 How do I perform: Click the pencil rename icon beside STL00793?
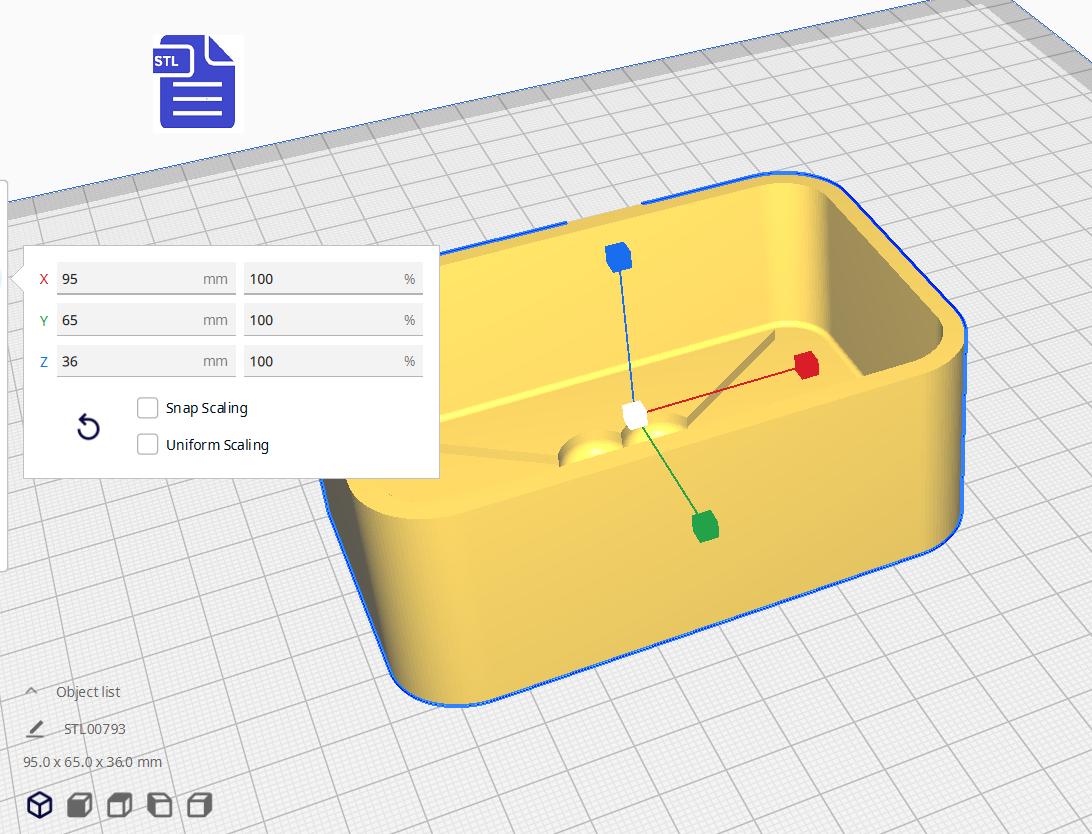coord(35,729)
